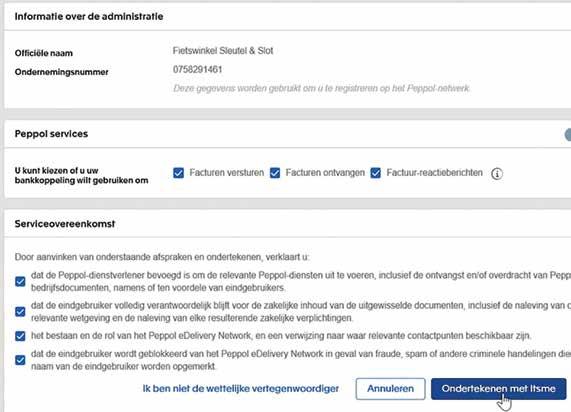This screenshot has height=412, width=571.
Task: Toggle the fraude en spam blokkering checkbox
Action: click(20, 360)
